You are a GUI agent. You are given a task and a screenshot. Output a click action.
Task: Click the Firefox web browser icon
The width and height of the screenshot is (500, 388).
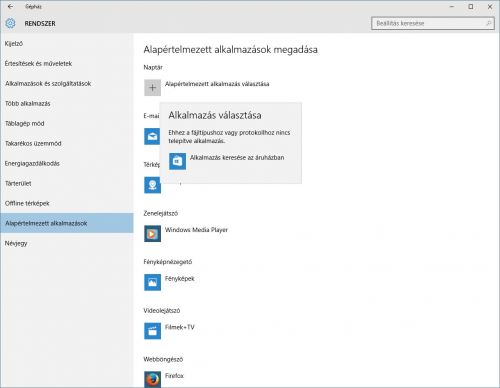pos(152,380)
